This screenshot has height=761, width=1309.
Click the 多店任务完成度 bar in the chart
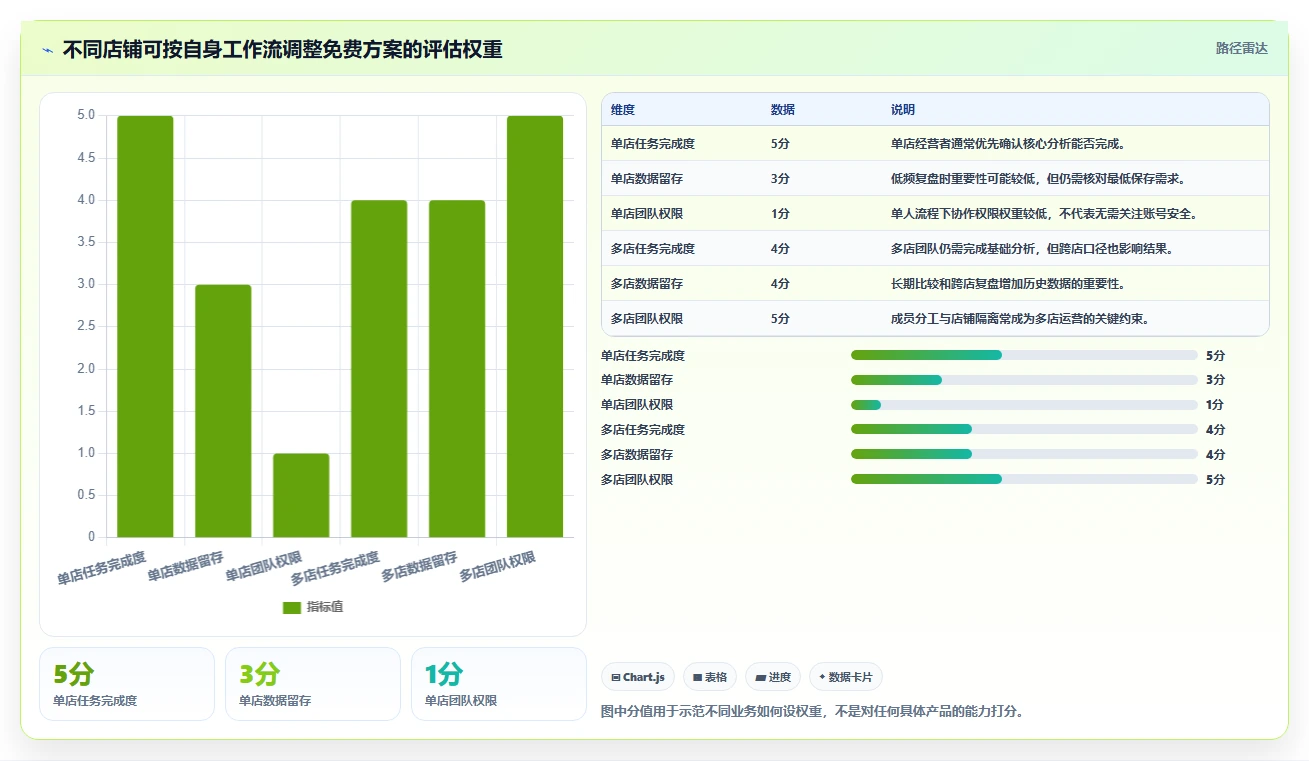[379, 369]
